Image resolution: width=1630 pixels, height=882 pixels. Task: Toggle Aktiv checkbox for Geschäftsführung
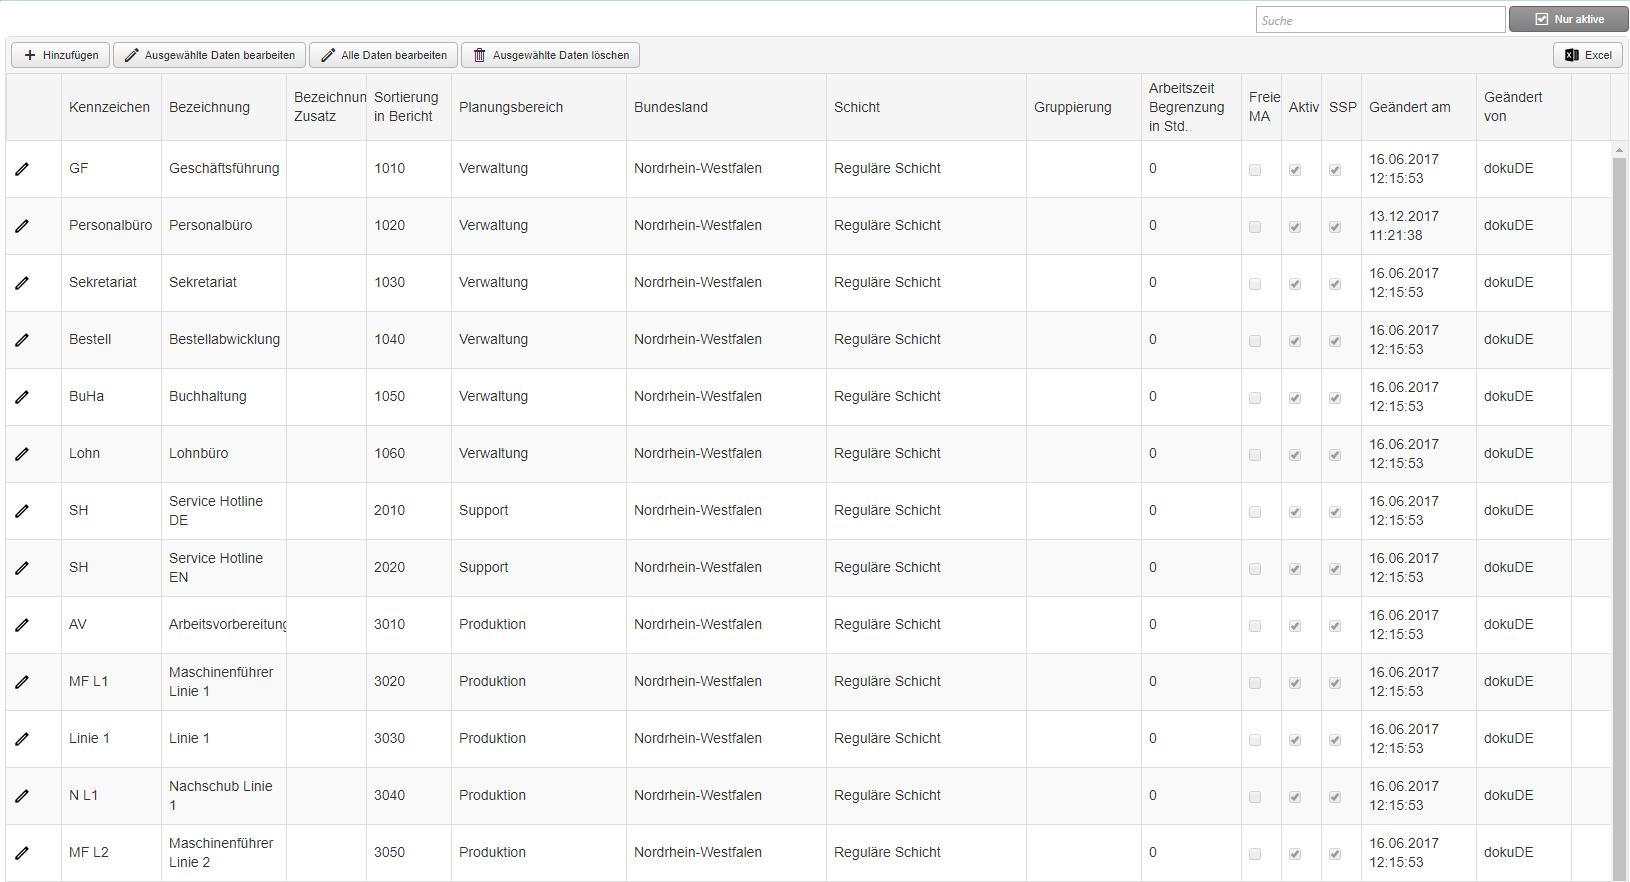click(1295, 170)
